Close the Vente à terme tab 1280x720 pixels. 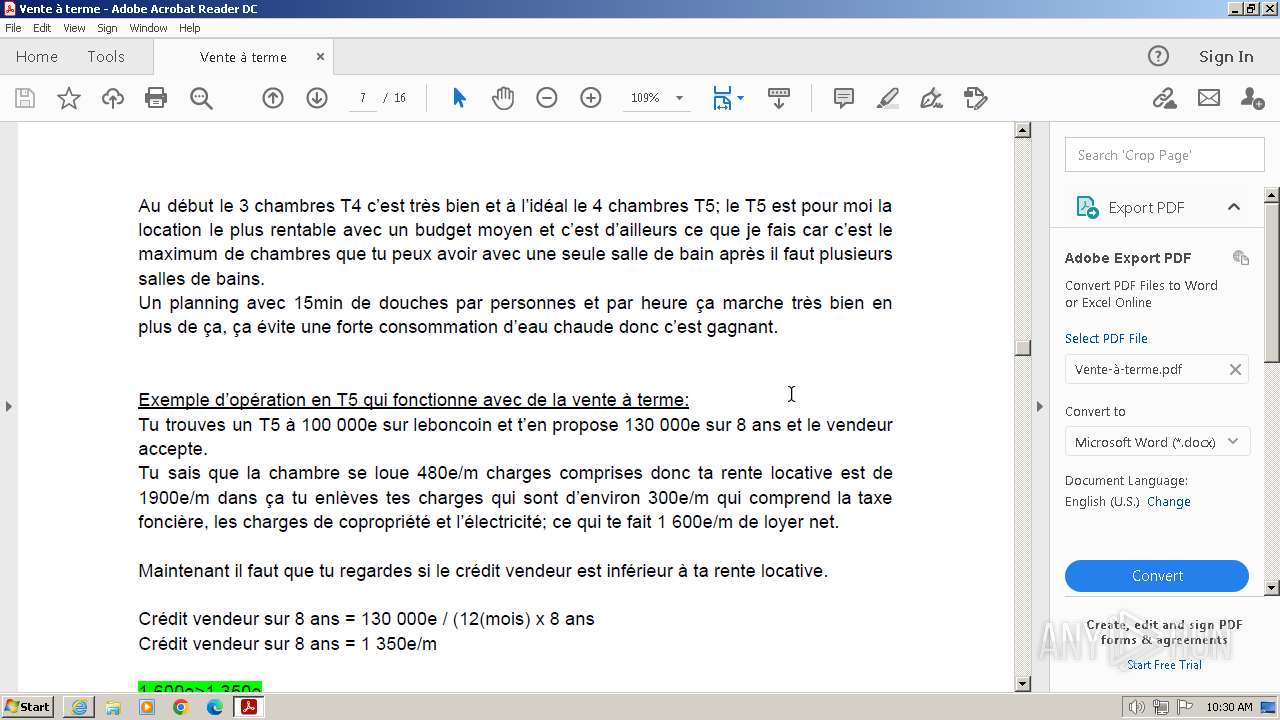(x=320, y=57)
